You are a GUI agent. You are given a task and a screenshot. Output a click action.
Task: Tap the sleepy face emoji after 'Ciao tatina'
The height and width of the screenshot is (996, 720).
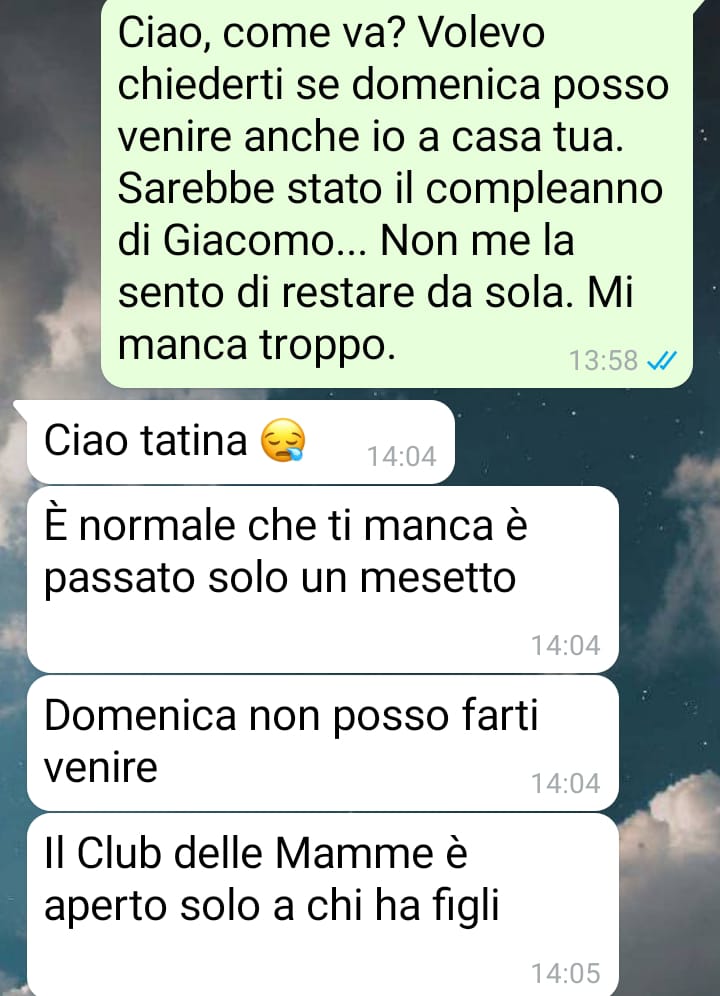click(283, 440)
